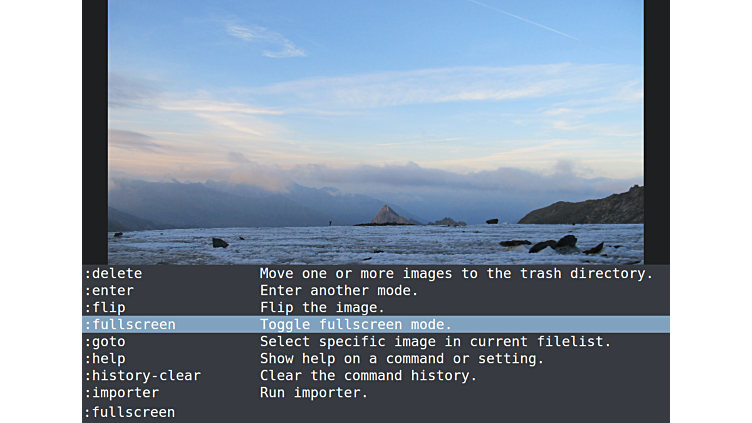Click the glacier landscape image
Viewport: 752px width, 423px height.
(x=376, y=132)
